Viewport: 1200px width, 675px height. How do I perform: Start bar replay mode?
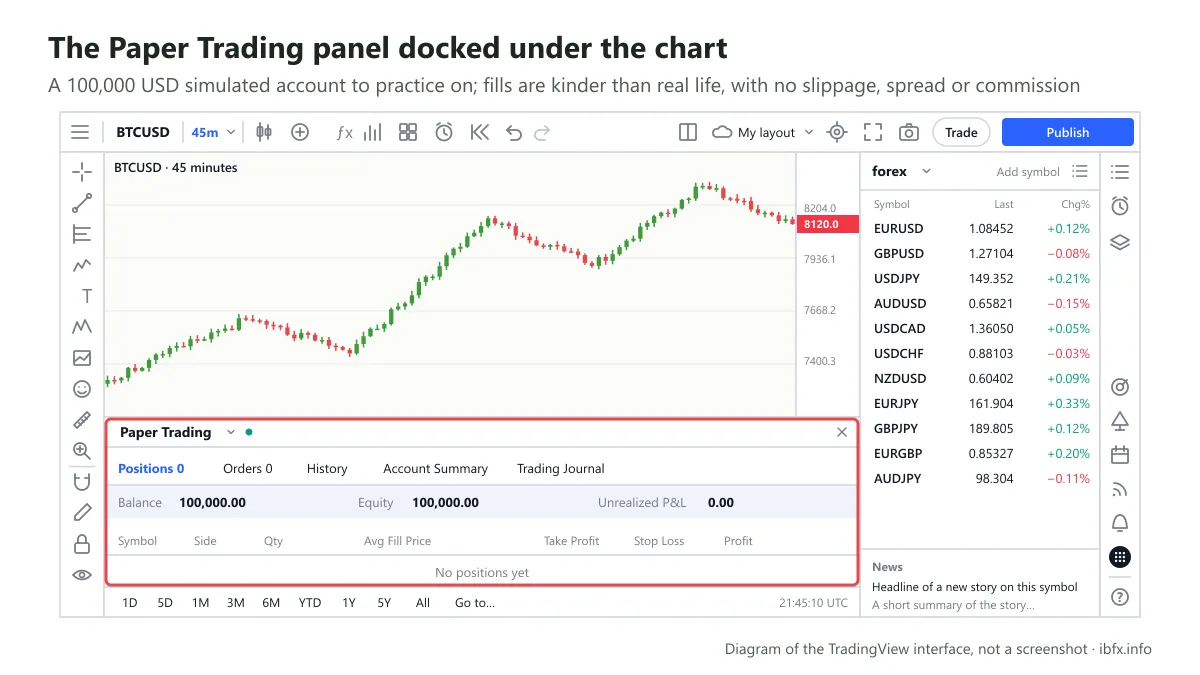click(480, 132)
